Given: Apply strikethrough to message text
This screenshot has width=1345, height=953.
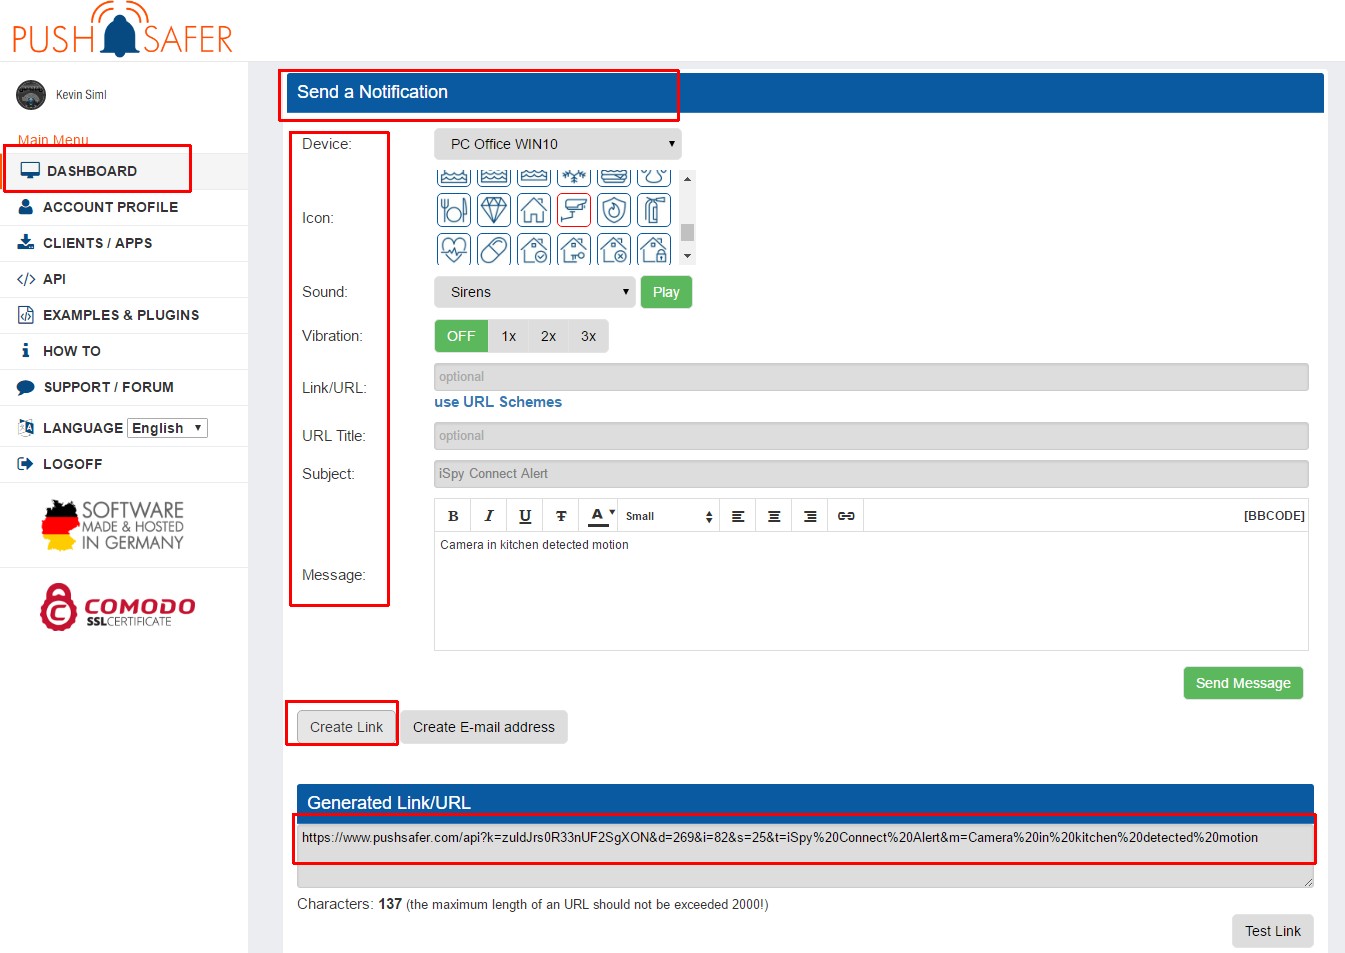Looking at the screenshot, I should (x=561, y=516).
